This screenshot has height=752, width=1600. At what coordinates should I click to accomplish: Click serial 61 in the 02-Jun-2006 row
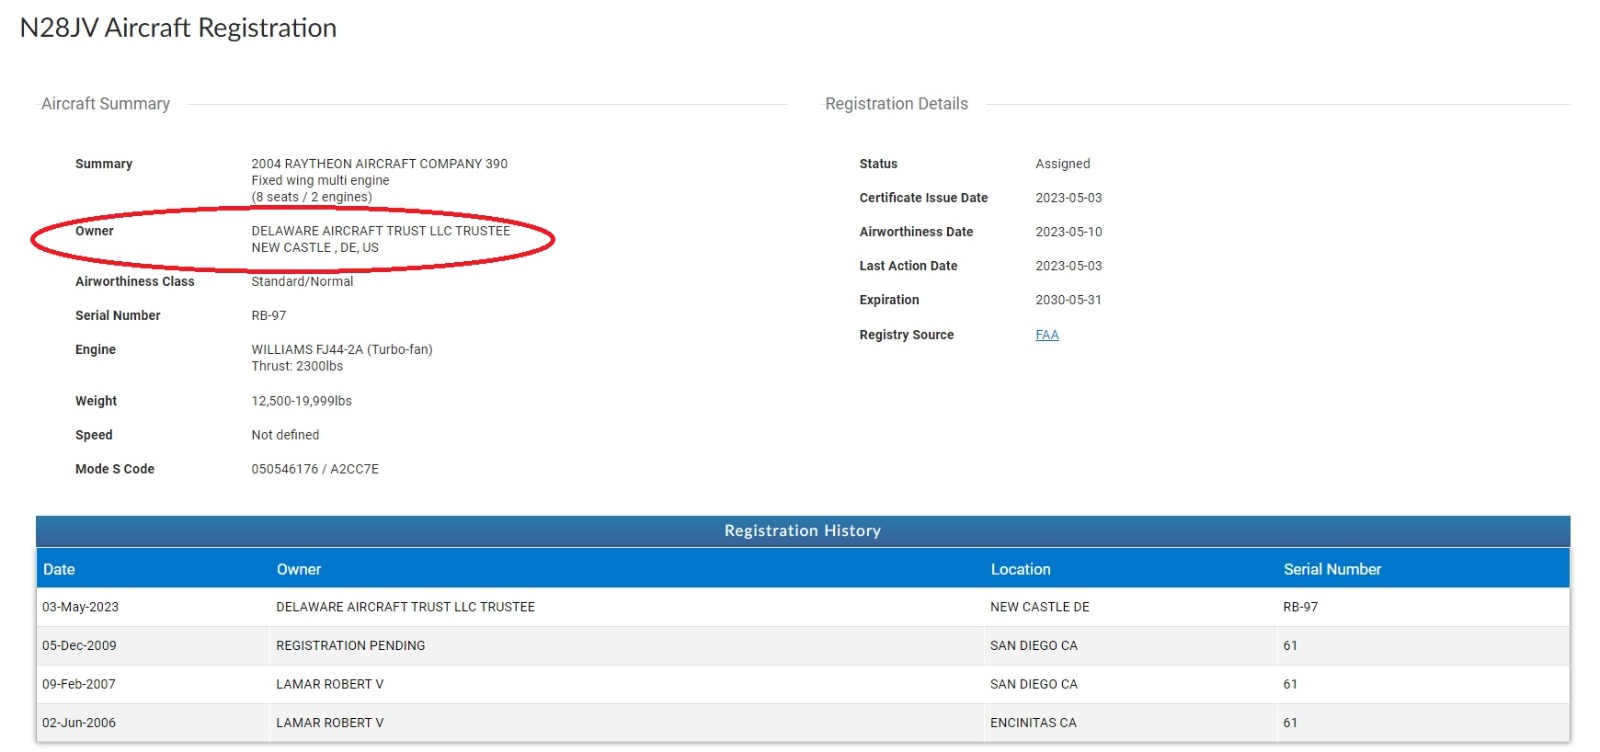(1290, 723)
